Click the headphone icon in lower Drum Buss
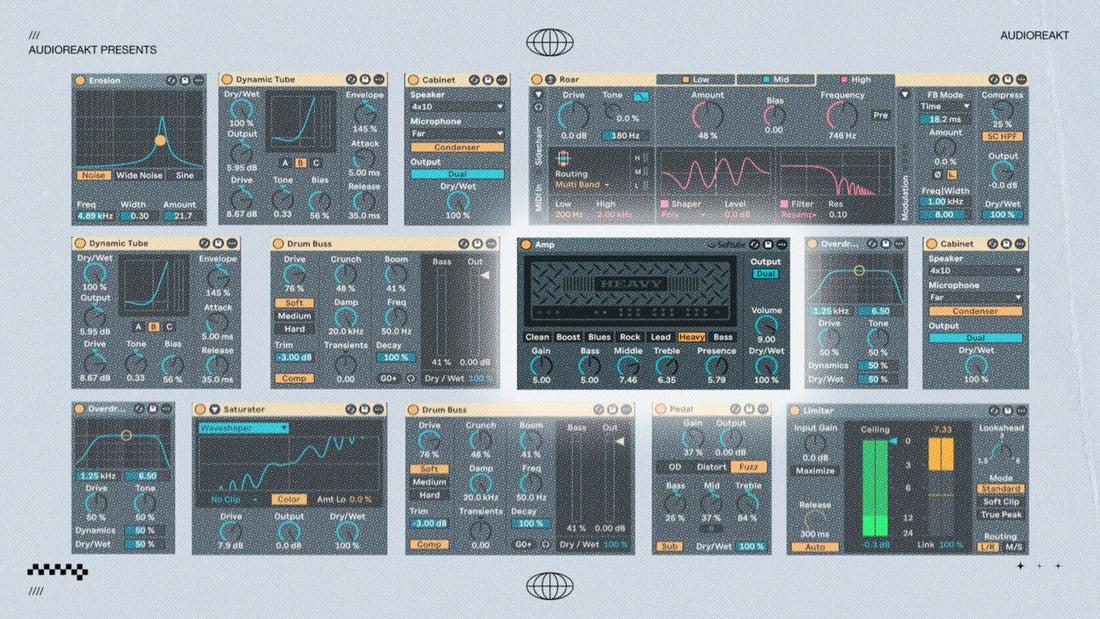The image size is (1100, 619). [547, 545]
